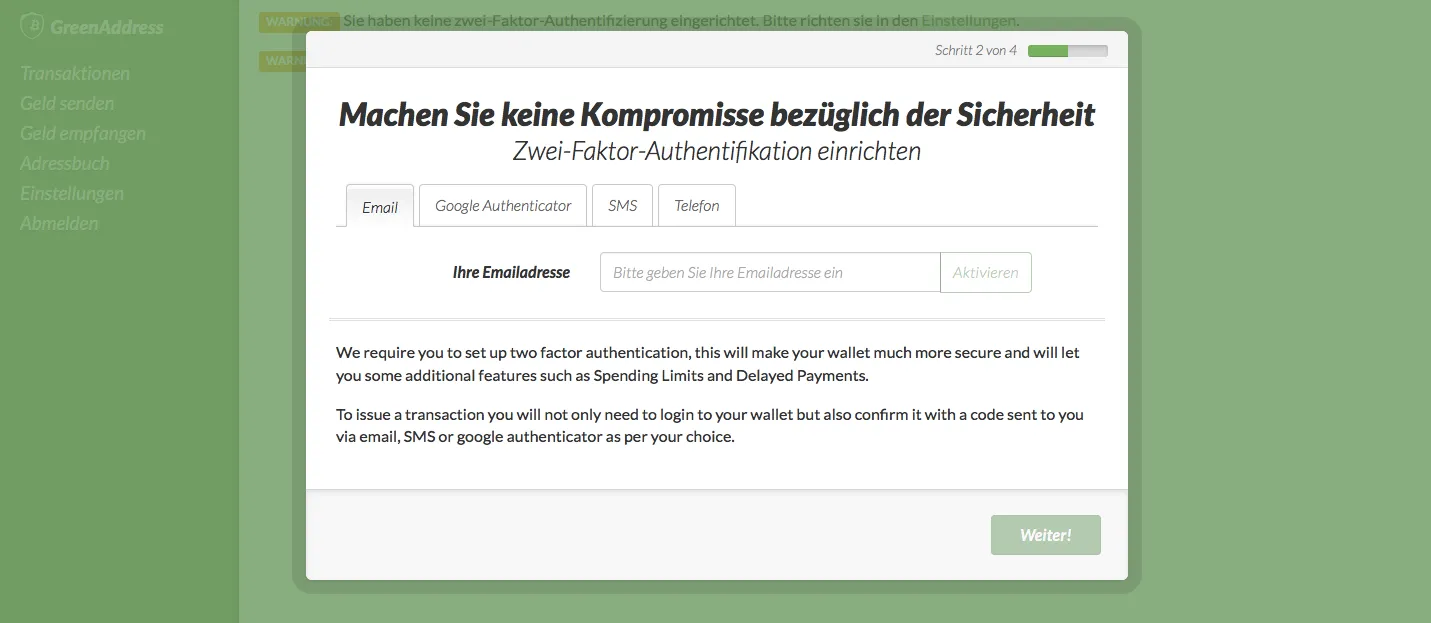The height and width of the screenshot is (623, 1431).
Task: Click the first WARNUNG badge
Action: 298,21
